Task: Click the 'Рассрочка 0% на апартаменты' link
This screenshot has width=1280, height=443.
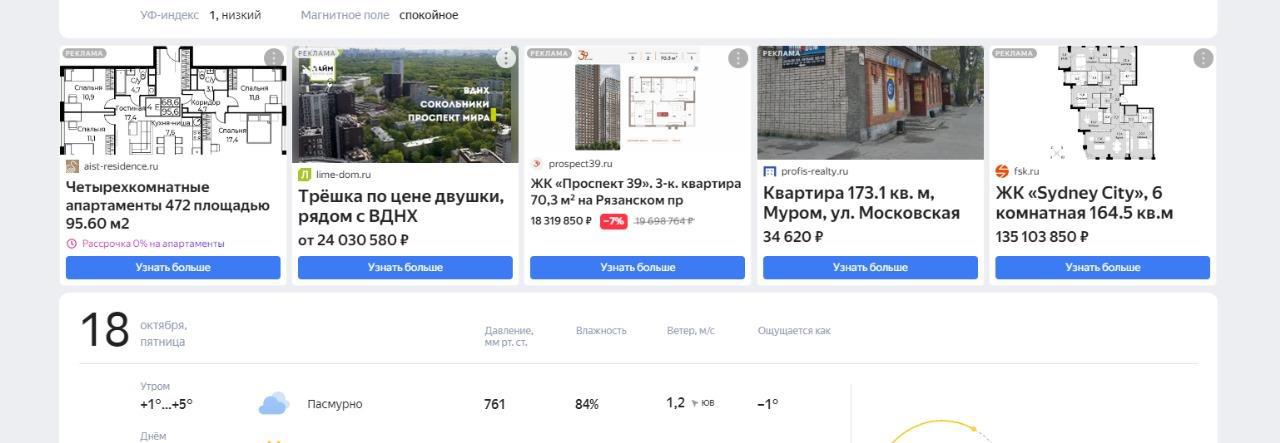Action: point(153,243)
